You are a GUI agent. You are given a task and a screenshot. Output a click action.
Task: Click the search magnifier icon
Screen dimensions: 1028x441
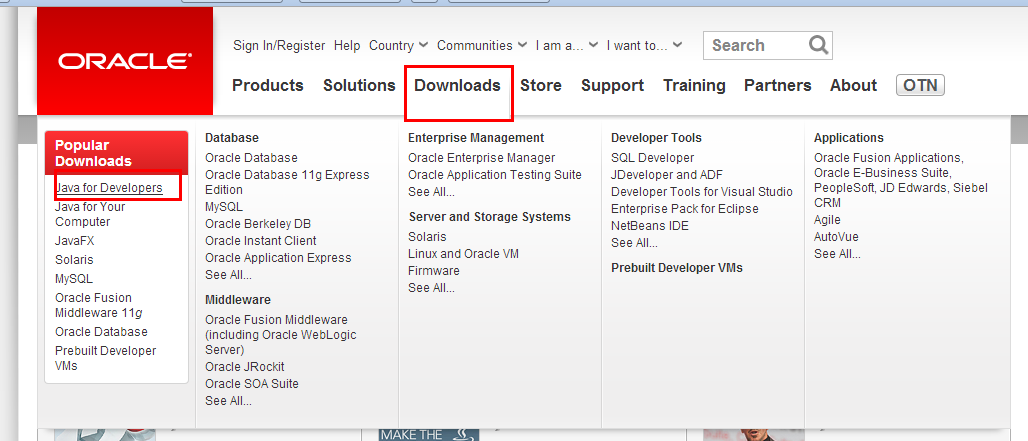(x=818, y=45)
